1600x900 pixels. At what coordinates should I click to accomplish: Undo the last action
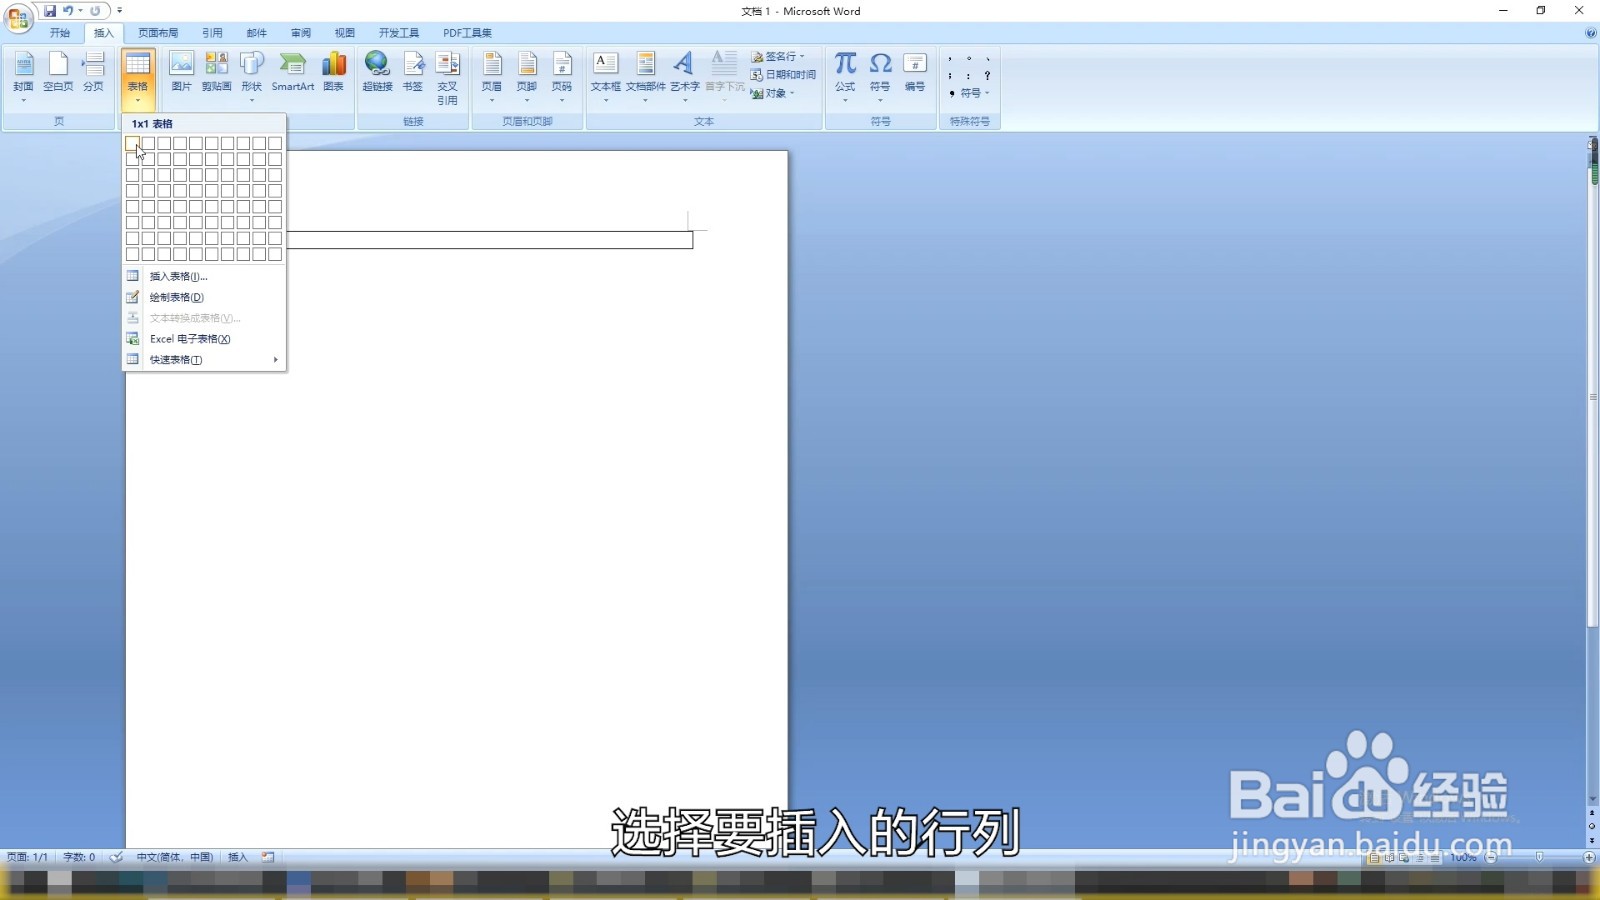(68, 11)
